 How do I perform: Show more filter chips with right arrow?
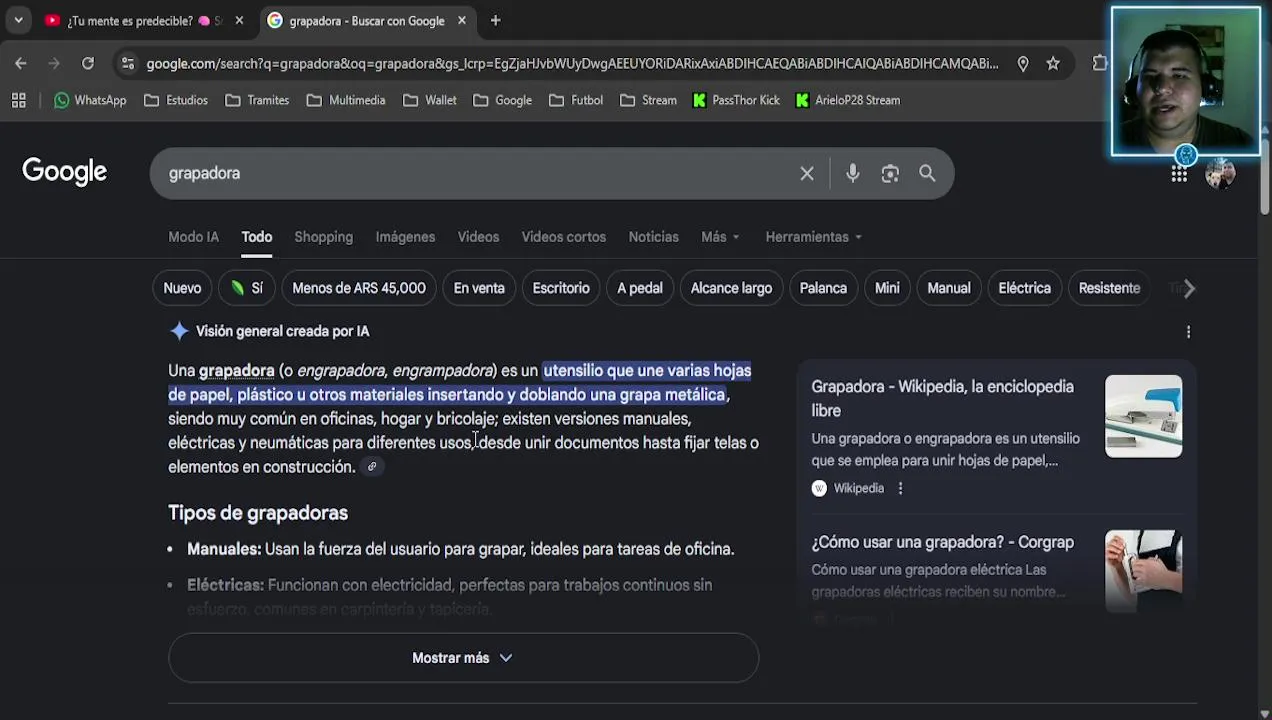click(1188, 288)
